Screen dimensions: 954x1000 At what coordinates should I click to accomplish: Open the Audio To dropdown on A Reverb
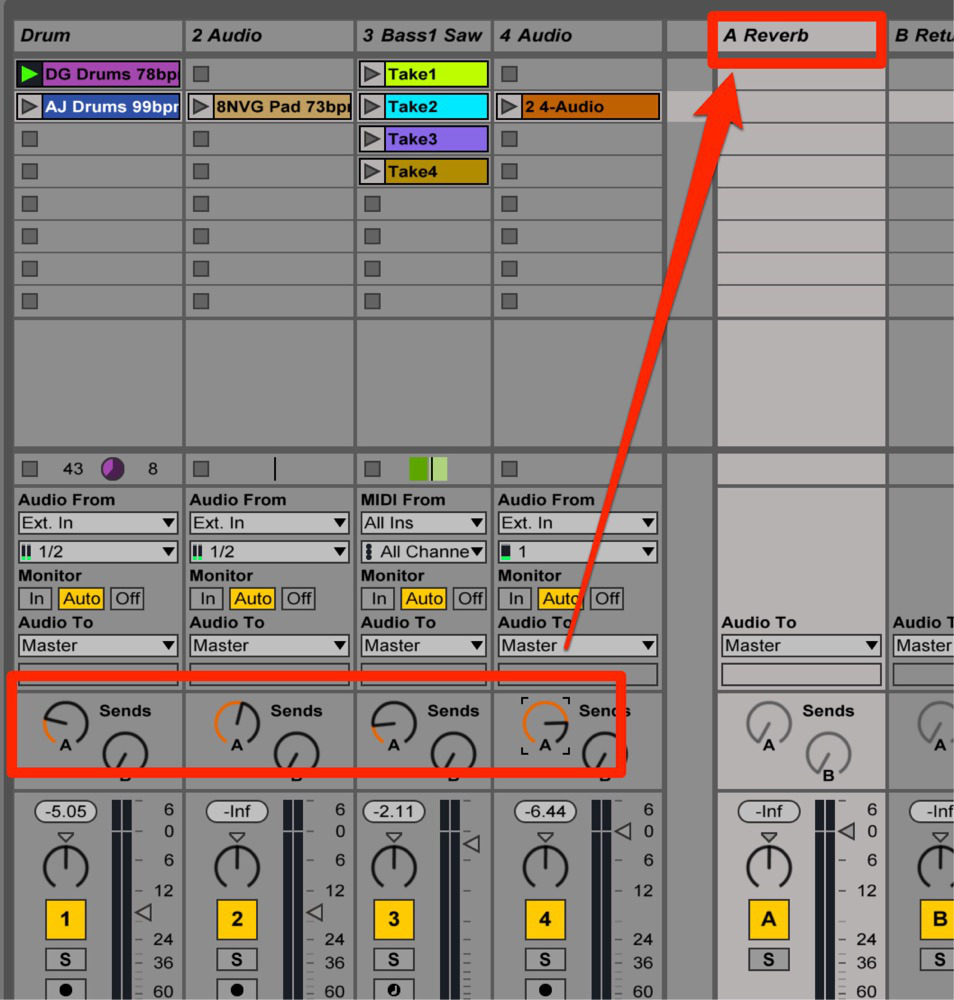coord(799,645)
